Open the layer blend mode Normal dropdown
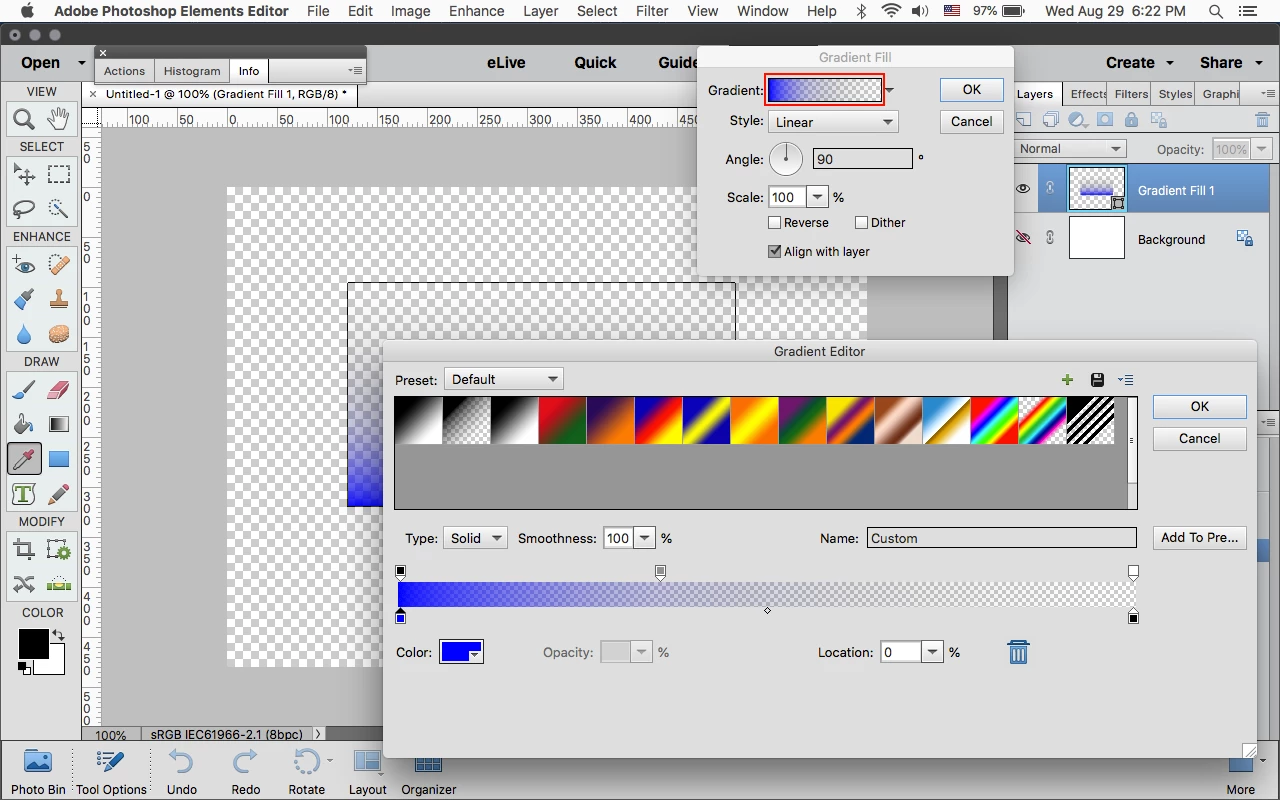The height and width of the screenshot is (800, 1280). (x=1071, y=149)
